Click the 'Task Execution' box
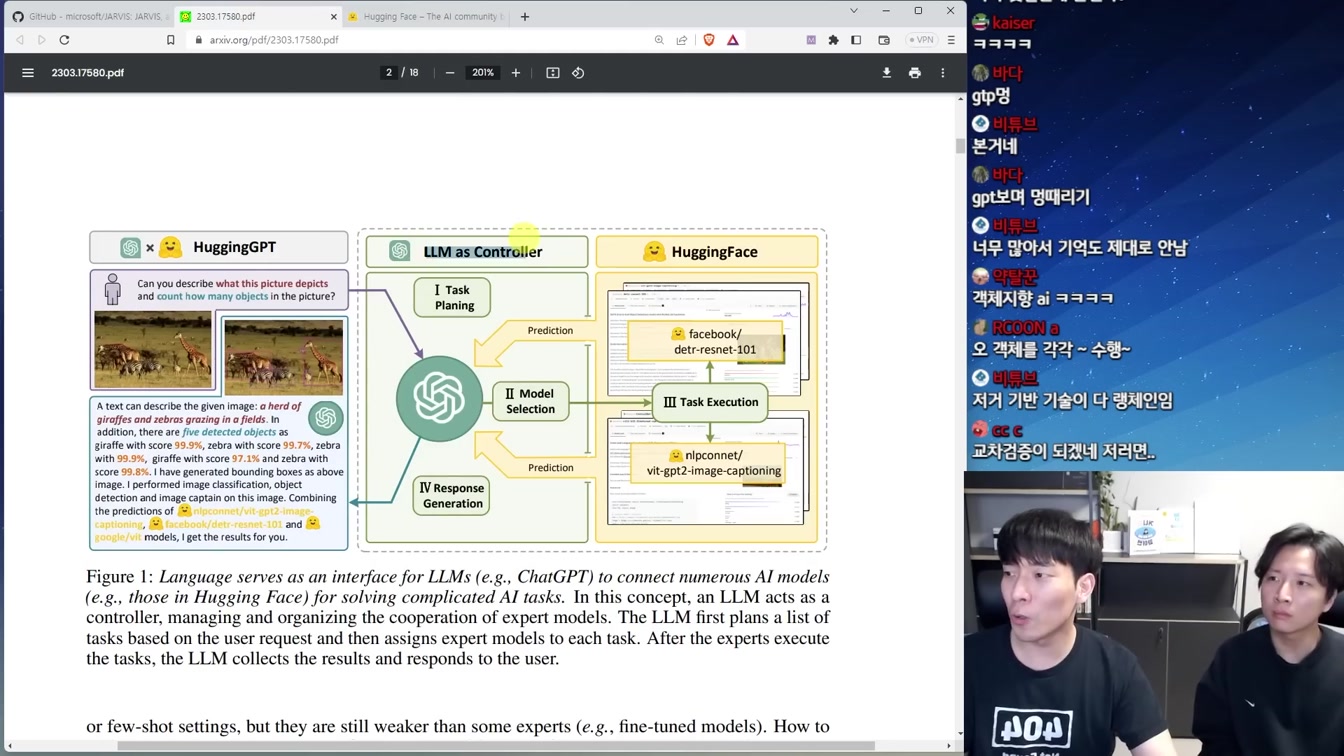The height and width of the screenshot is (756, 1344). tap(710, 402)
